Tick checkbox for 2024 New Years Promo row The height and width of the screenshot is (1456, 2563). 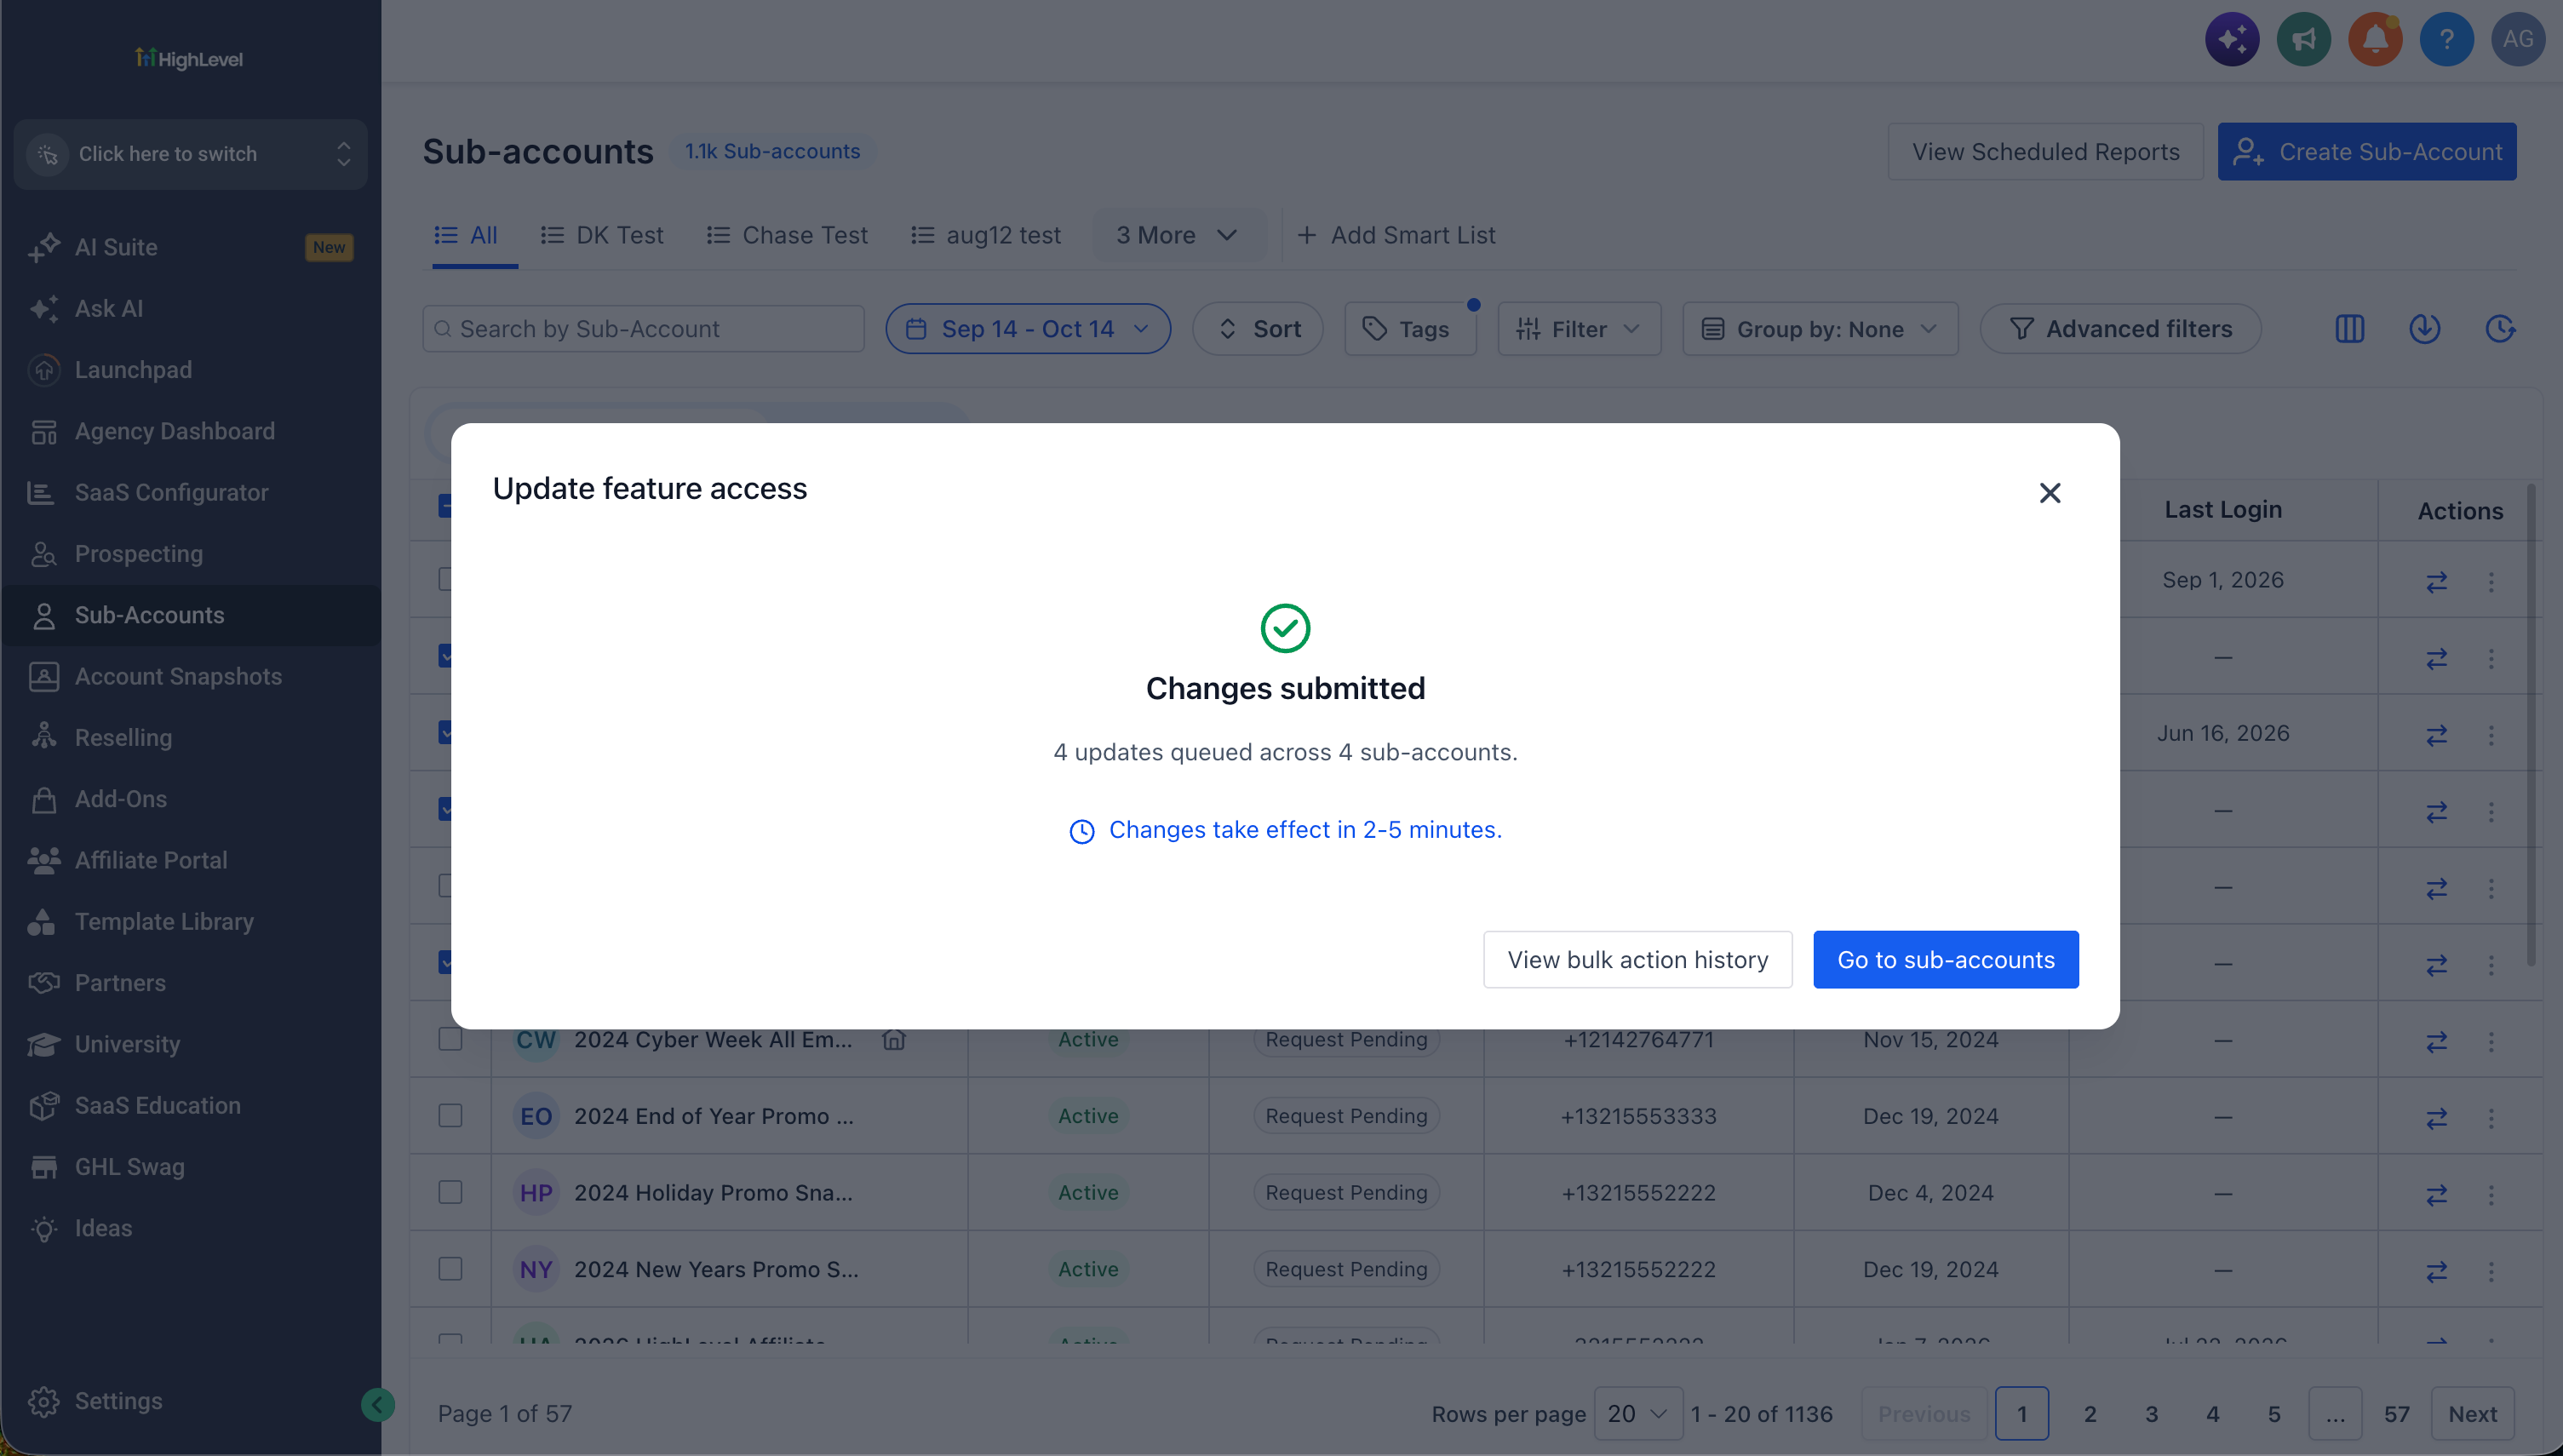(x=450, y=1269)
